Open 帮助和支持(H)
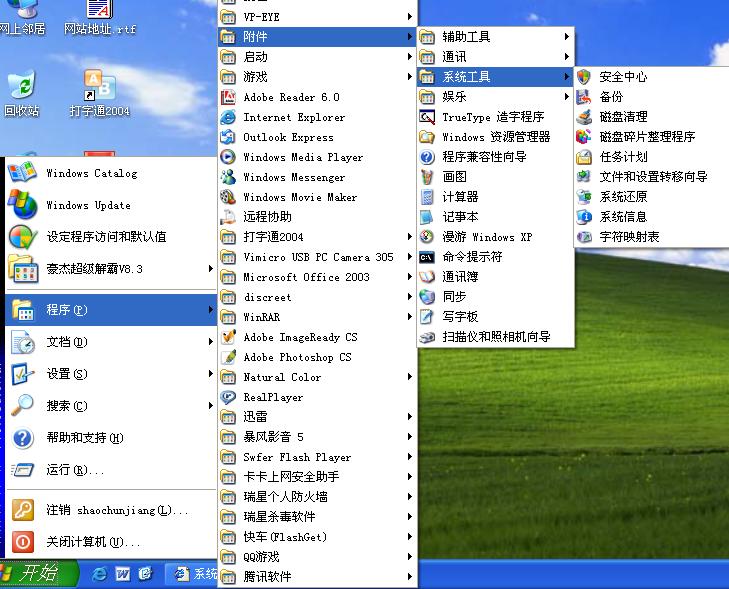Viewport: 729px width, 589px height. pos(111,438)
